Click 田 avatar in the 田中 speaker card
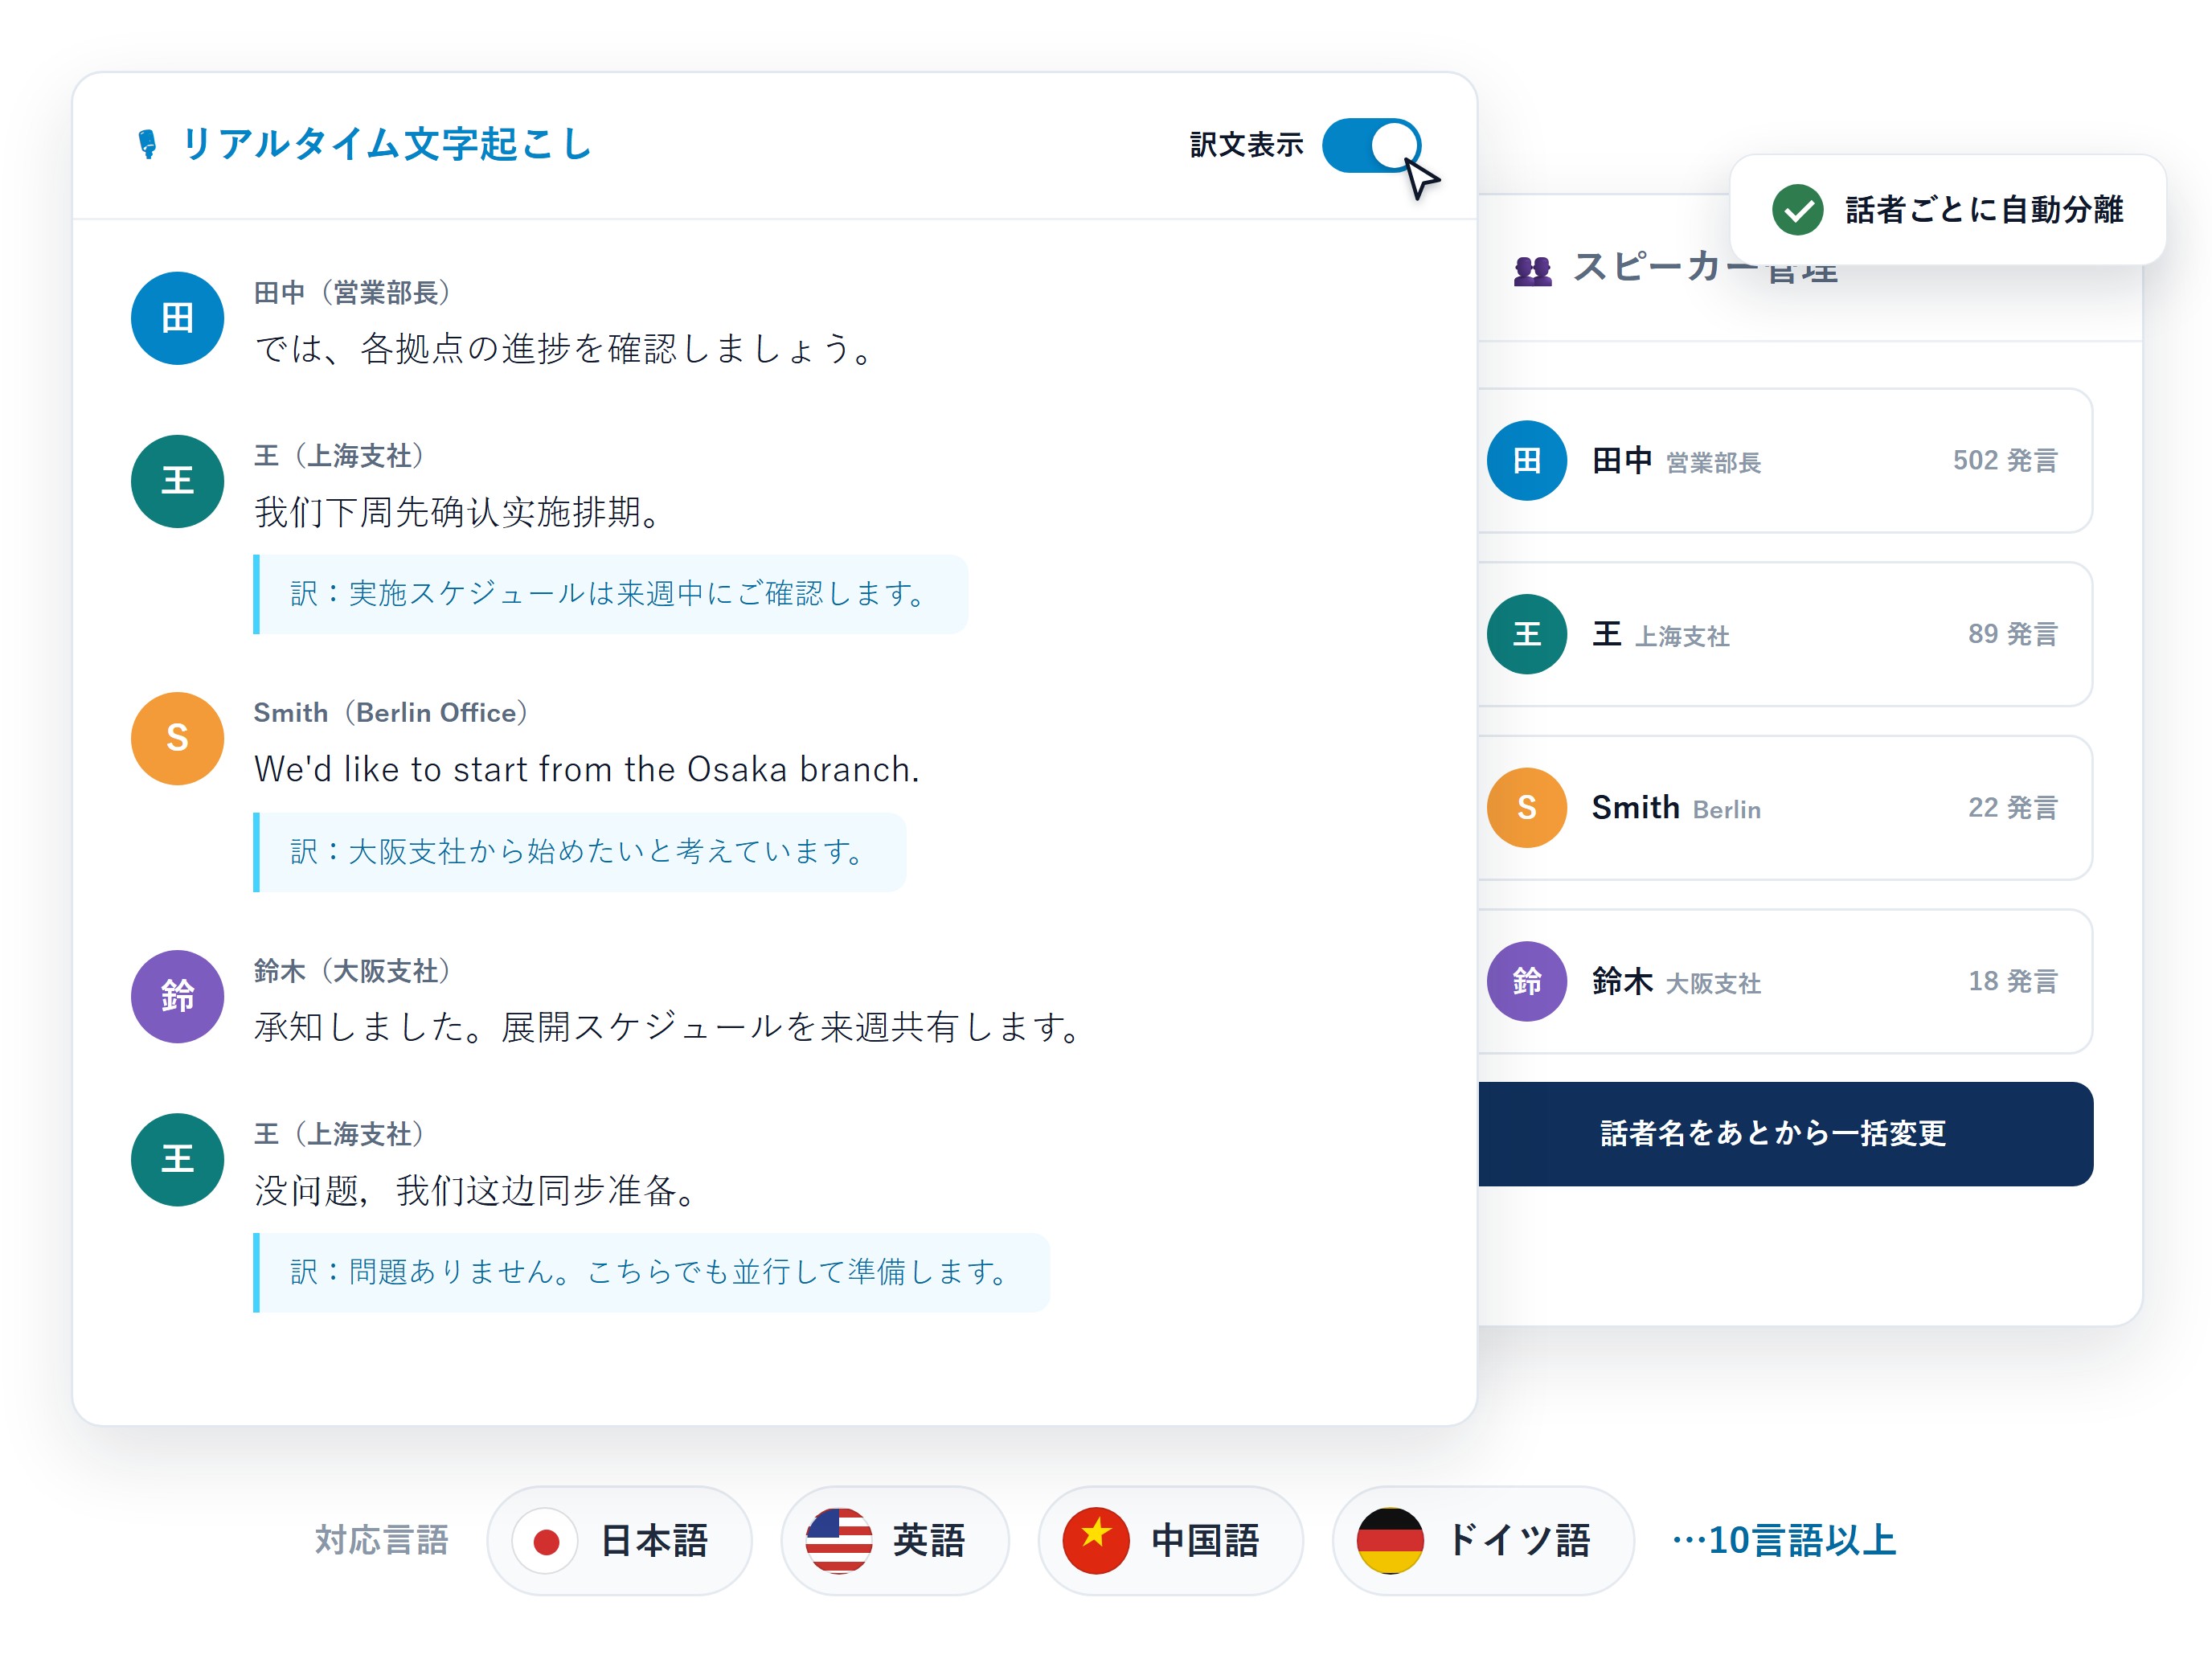 (1526, 460)
